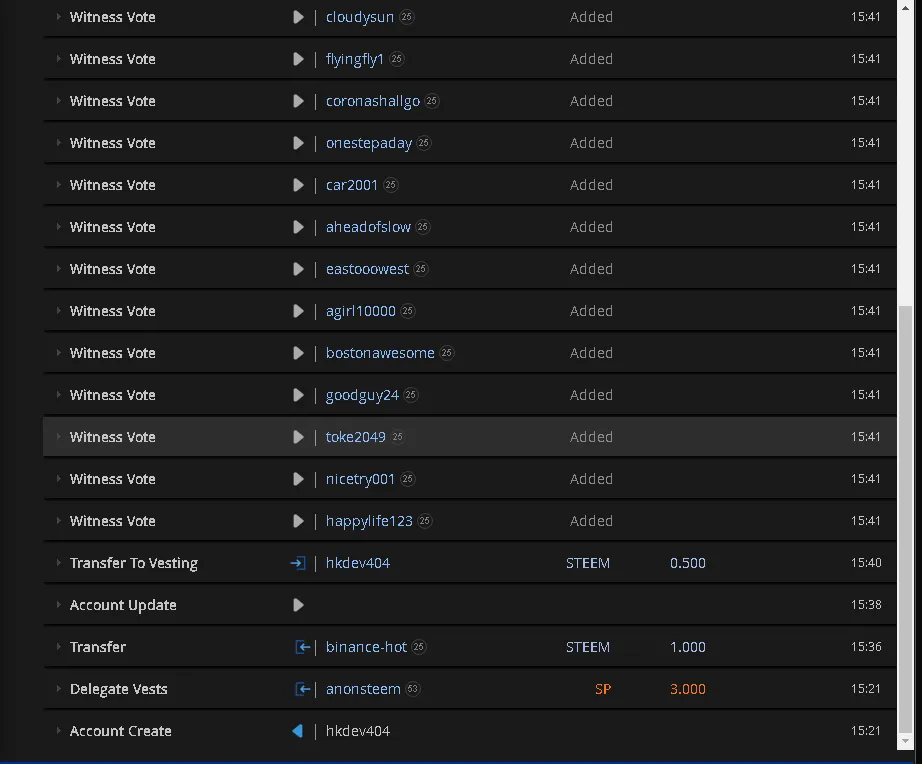Click the scrollbar up arrow
The height and width of the screenshot is (764, 922).
point(905,7)
